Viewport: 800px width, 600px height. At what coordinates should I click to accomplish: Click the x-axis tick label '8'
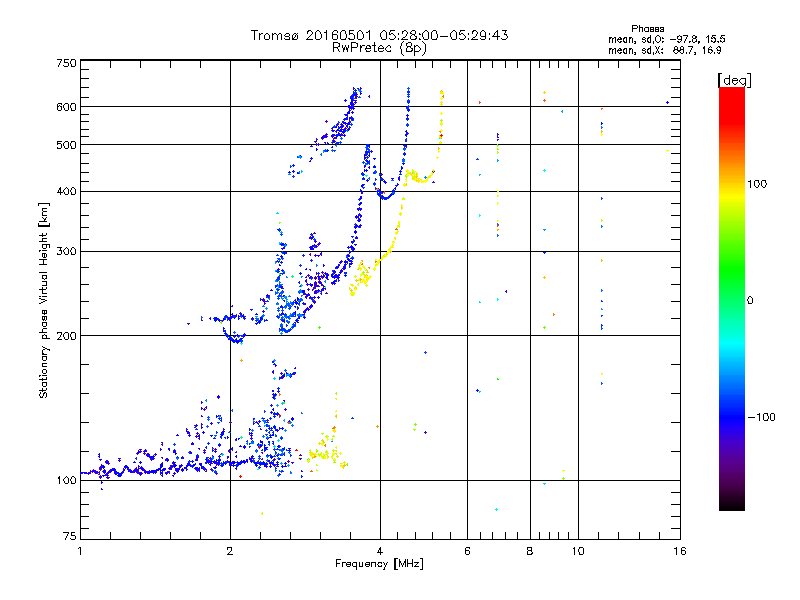530,551
